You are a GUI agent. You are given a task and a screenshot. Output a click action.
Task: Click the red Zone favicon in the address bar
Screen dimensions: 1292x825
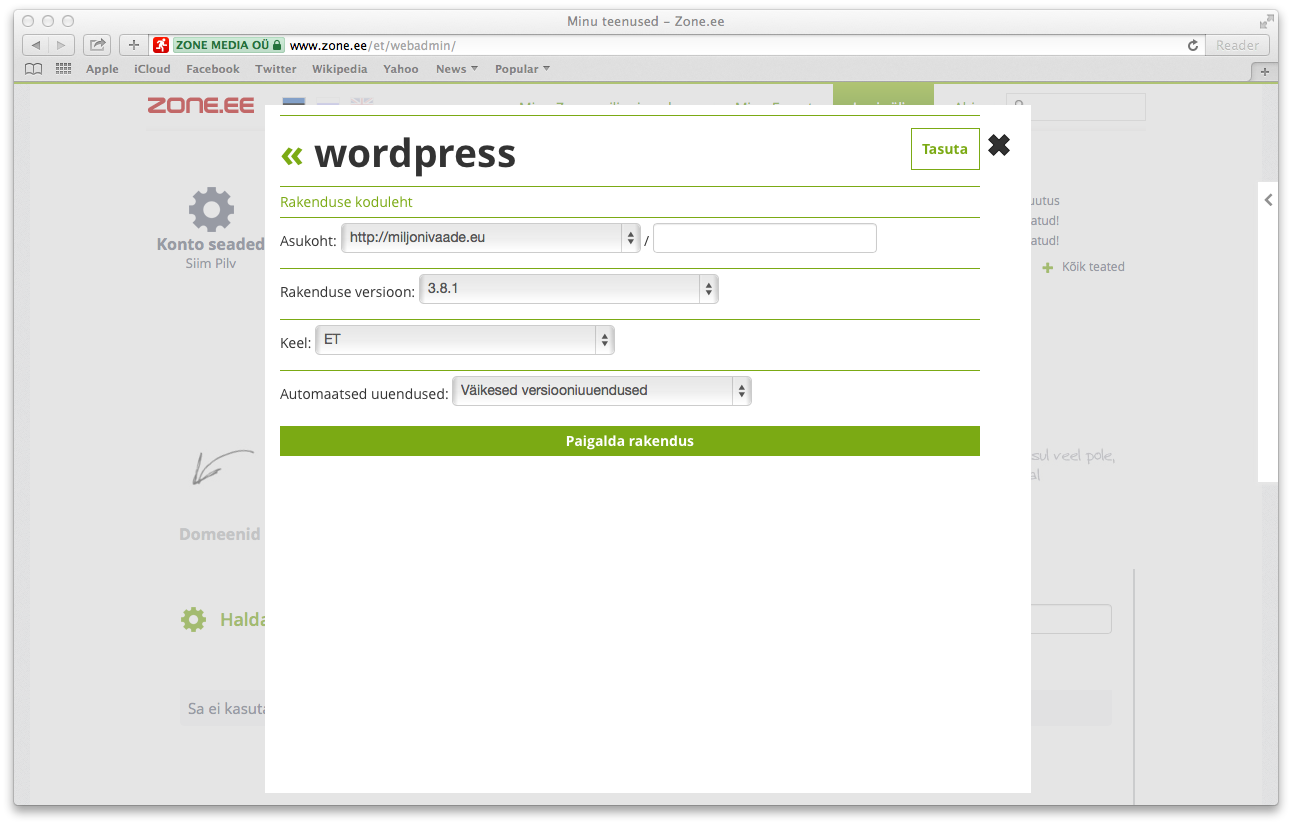click(161, 45)
